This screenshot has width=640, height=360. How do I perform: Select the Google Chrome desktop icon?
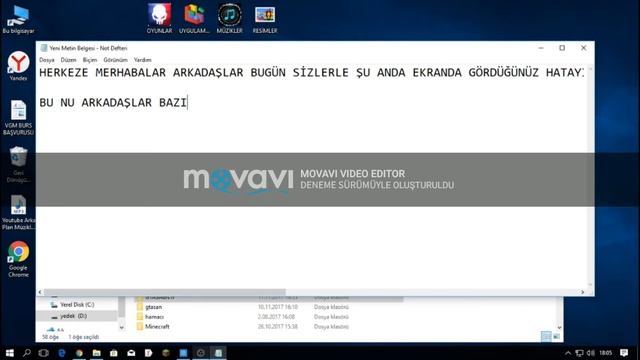tap(18, 260)
